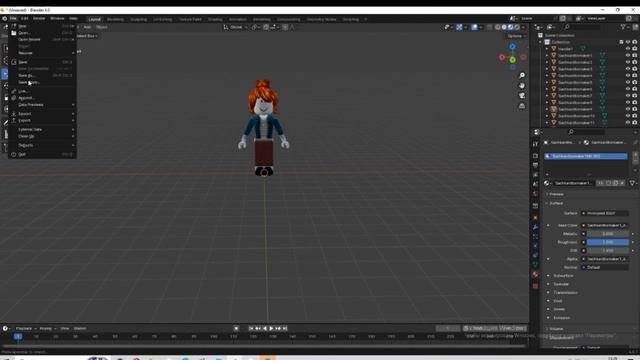Expand the Preview panel

[556, 194]
